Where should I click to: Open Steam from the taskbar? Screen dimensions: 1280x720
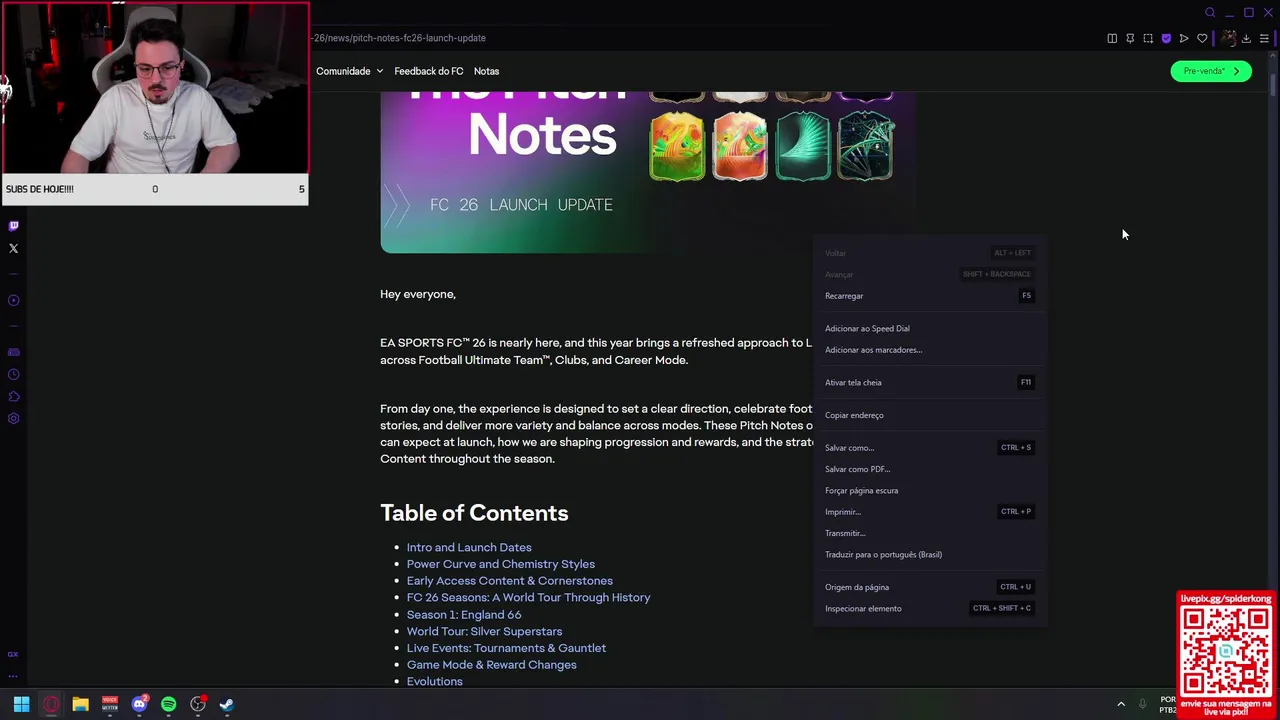(x=227, y=704)
